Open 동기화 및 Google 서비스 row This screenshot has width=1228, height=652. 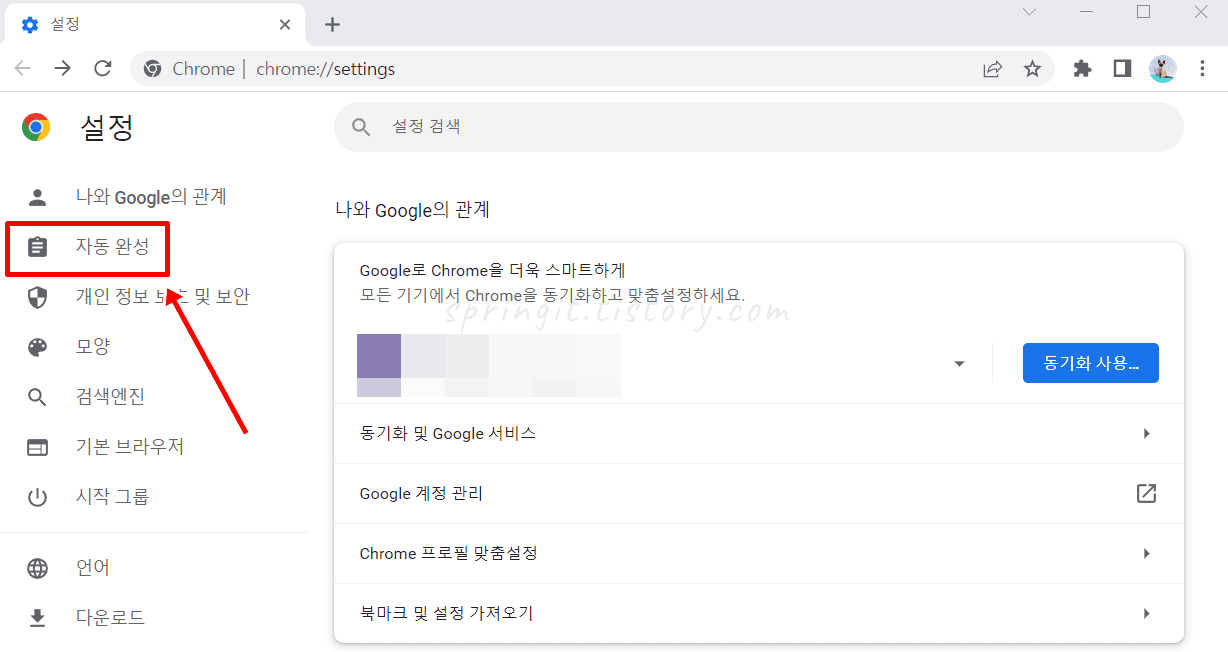(759, 434)
